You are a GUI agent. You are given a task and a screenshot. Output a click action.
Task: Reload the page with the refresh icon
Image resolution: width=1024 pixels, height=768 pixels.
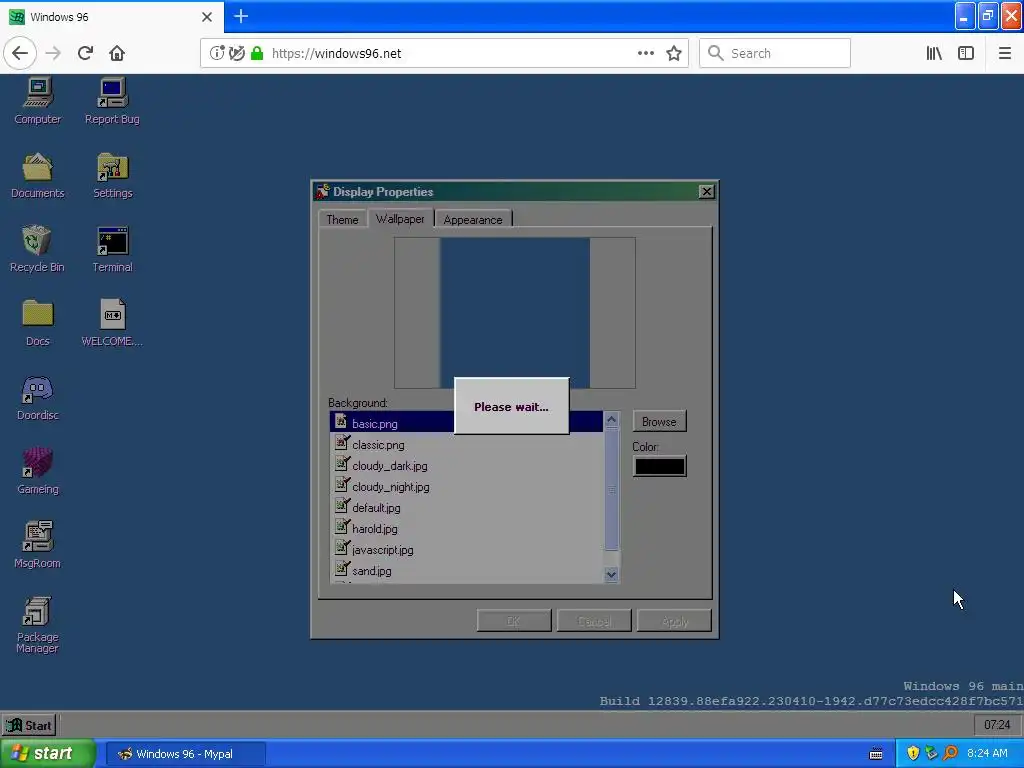85,53
